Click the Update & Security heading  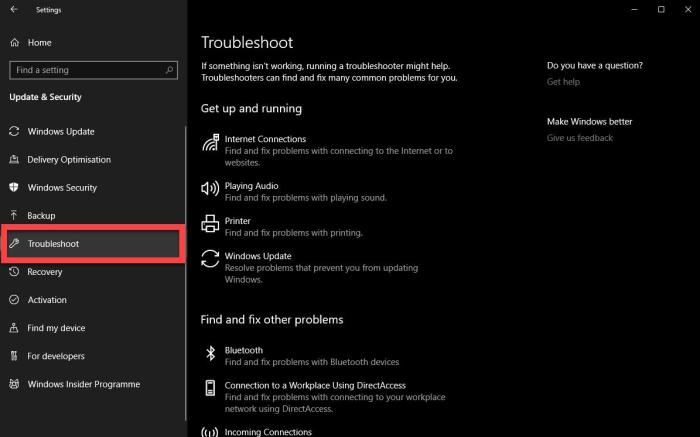46,97
